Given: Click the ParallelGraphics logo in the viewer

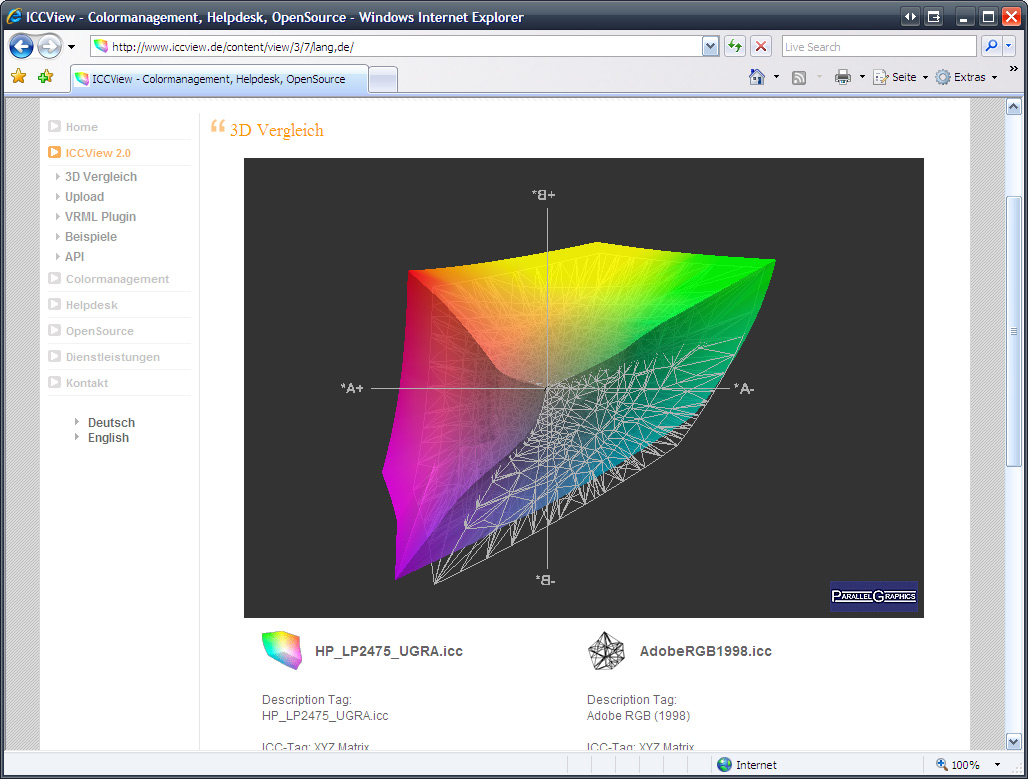Looking at the screenshot, I should 873,597.
